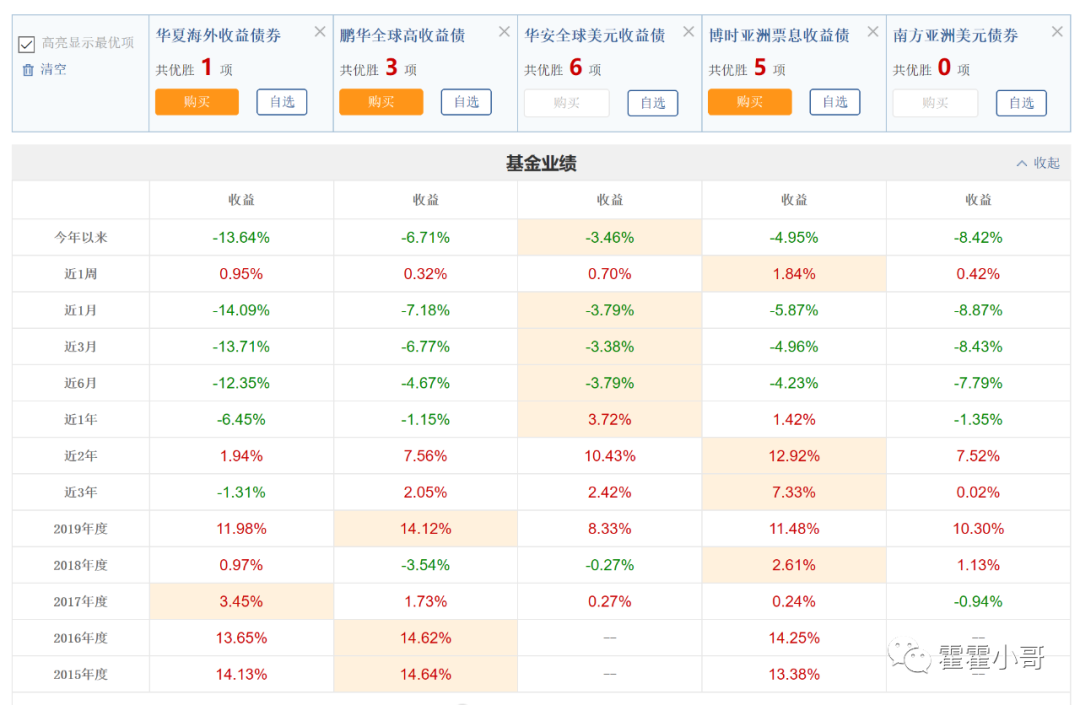Add 博时亚洲票息收益债 to 自选
Screen dimensions: 1080x705
click(x=835, y=102)
